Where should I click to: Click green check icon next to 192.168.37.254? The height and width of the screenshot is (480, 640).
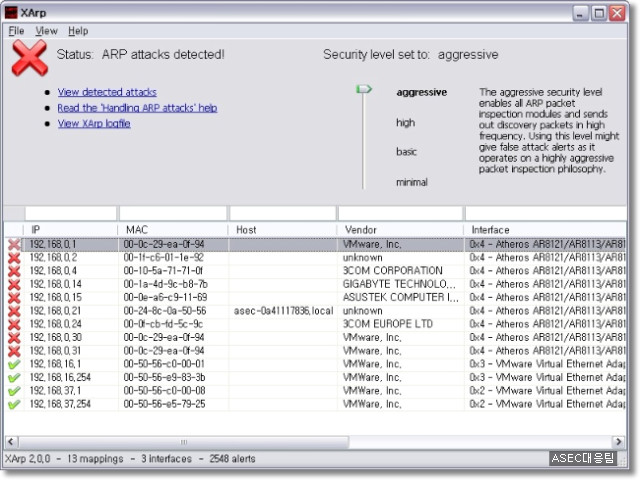tap(14, 405)
